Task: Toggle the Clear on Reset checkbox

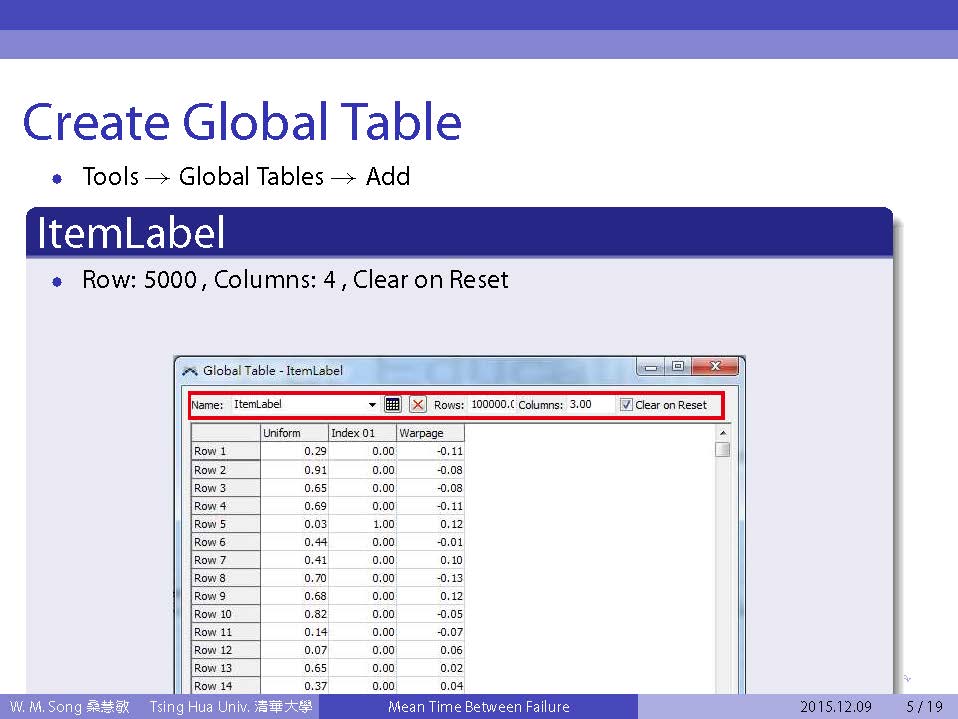Action: (626, 405)
